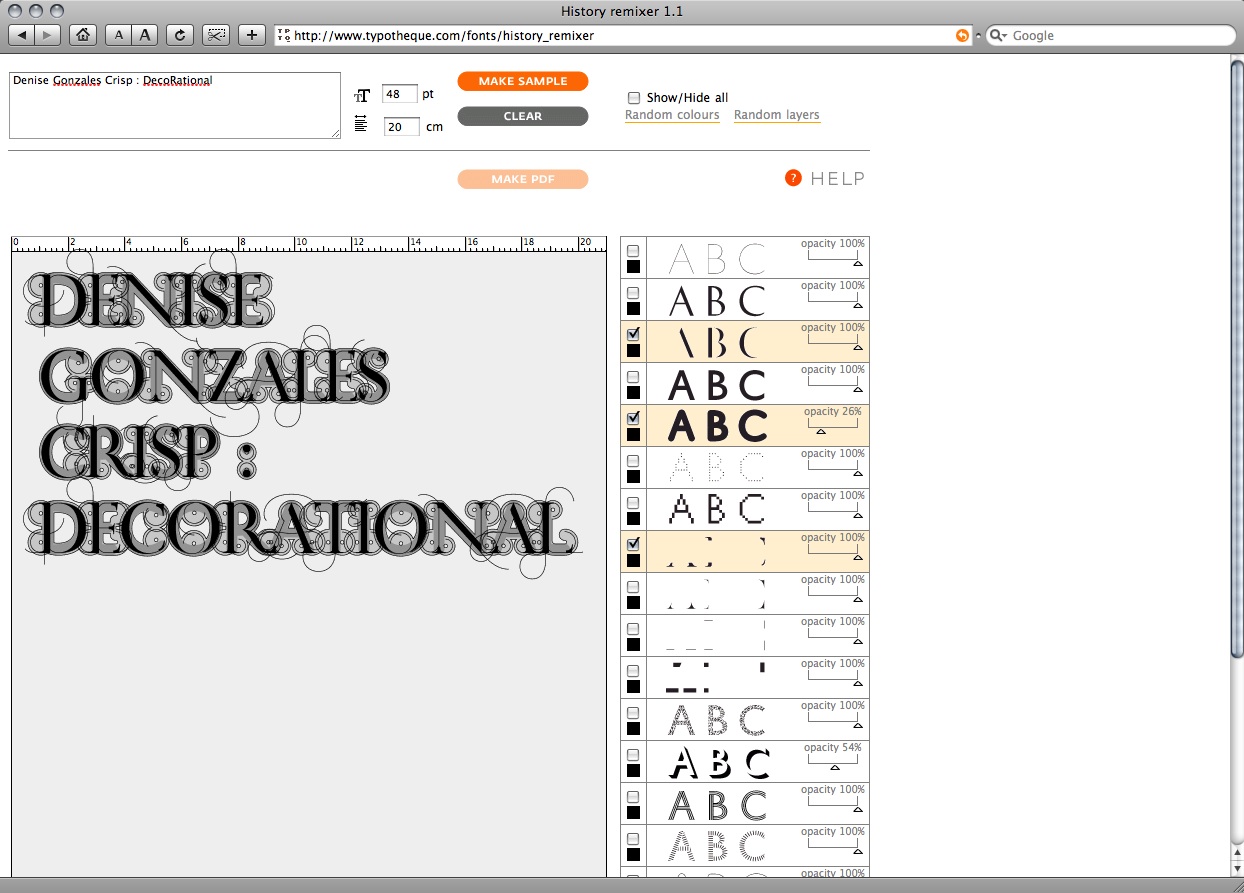This screenshot has height=893, width=1244.
Task: Click the opacity slider handle at 54%
Action: [835, 767]
